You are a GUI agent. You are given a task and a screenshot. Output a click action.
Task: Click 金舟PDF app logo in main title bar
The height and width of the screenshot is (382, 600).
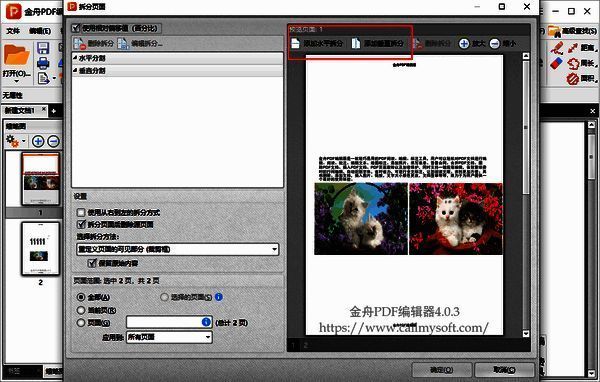(x=13, y=11)
